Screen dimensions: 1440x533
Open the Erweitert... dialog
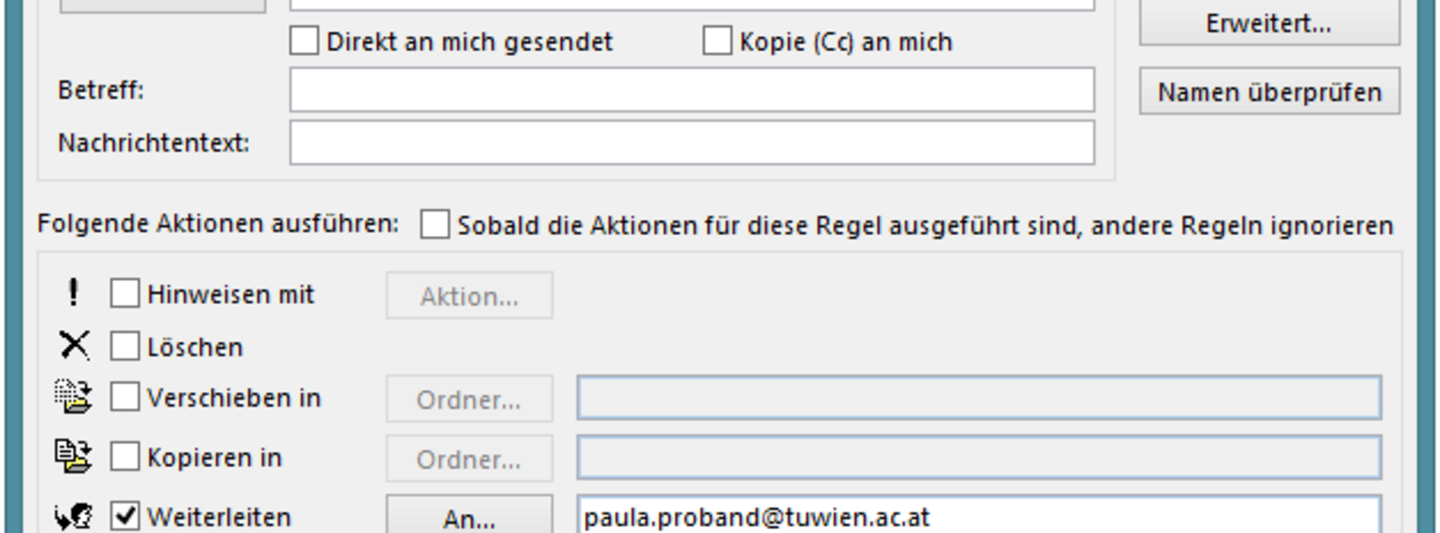pos(1269,23)
